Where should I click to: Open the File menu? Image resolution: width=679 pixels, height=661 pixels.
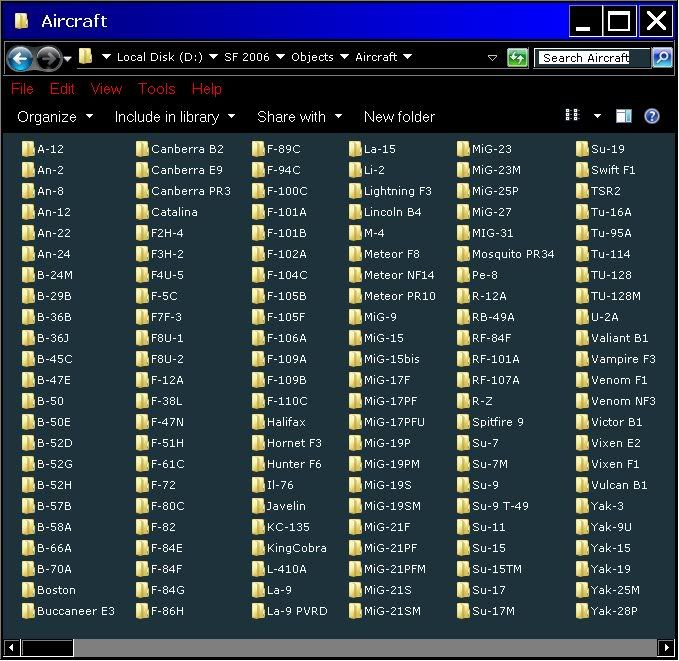(x=22, y=89)
